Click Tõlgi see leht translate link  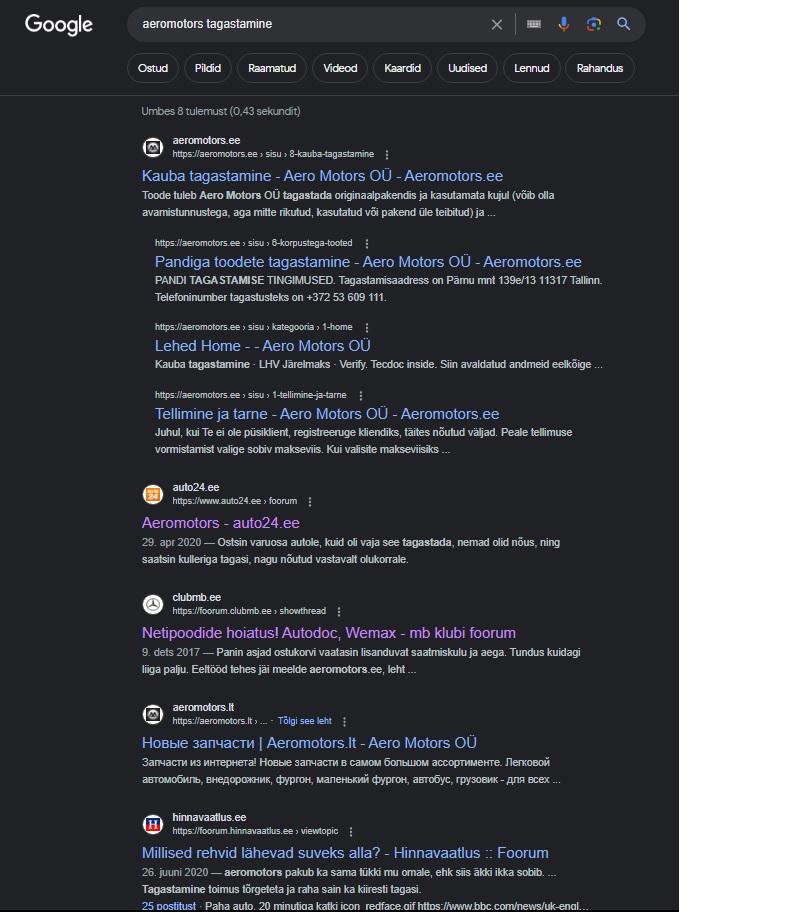point(304,721)
